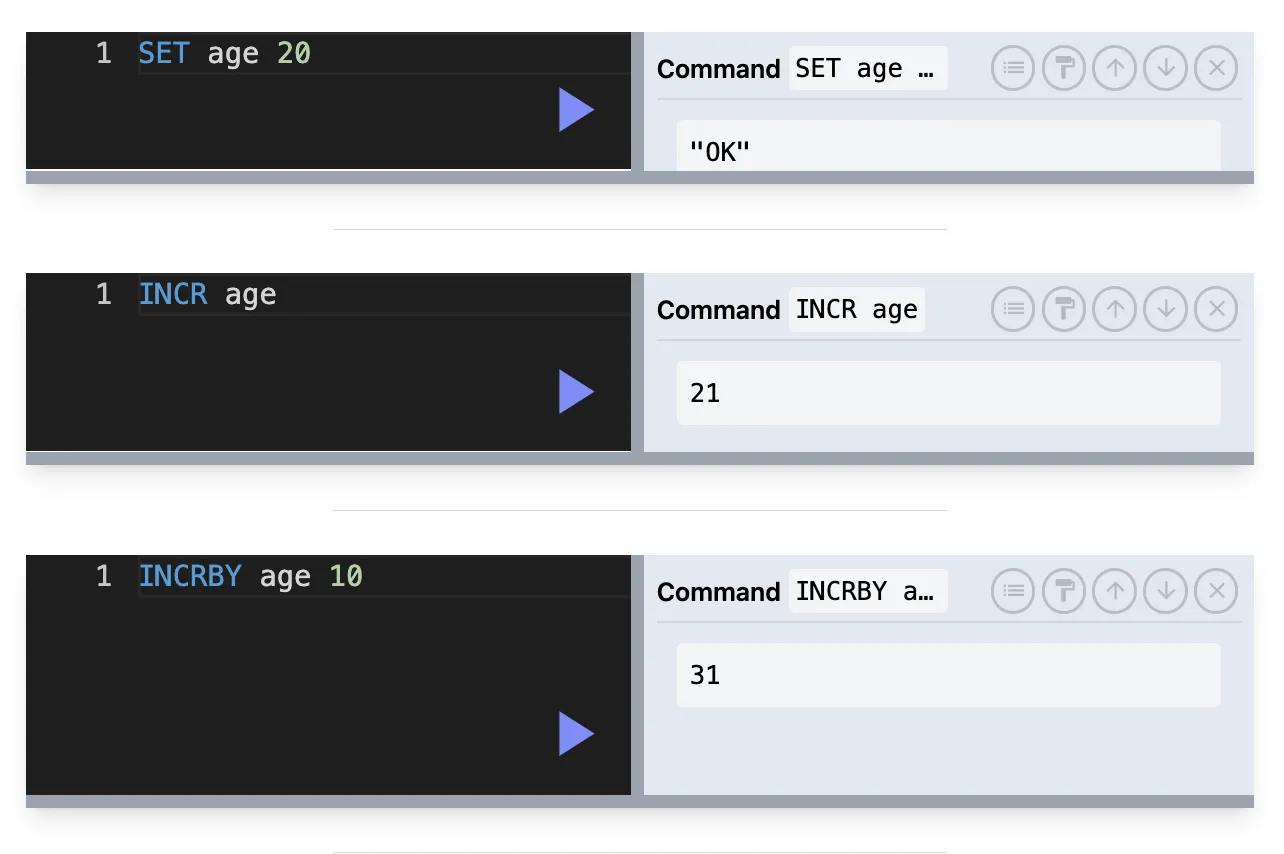1284x854 pixels.
Task: Run the INCRBY age 10 command
Action: click(x=576, y=734)
